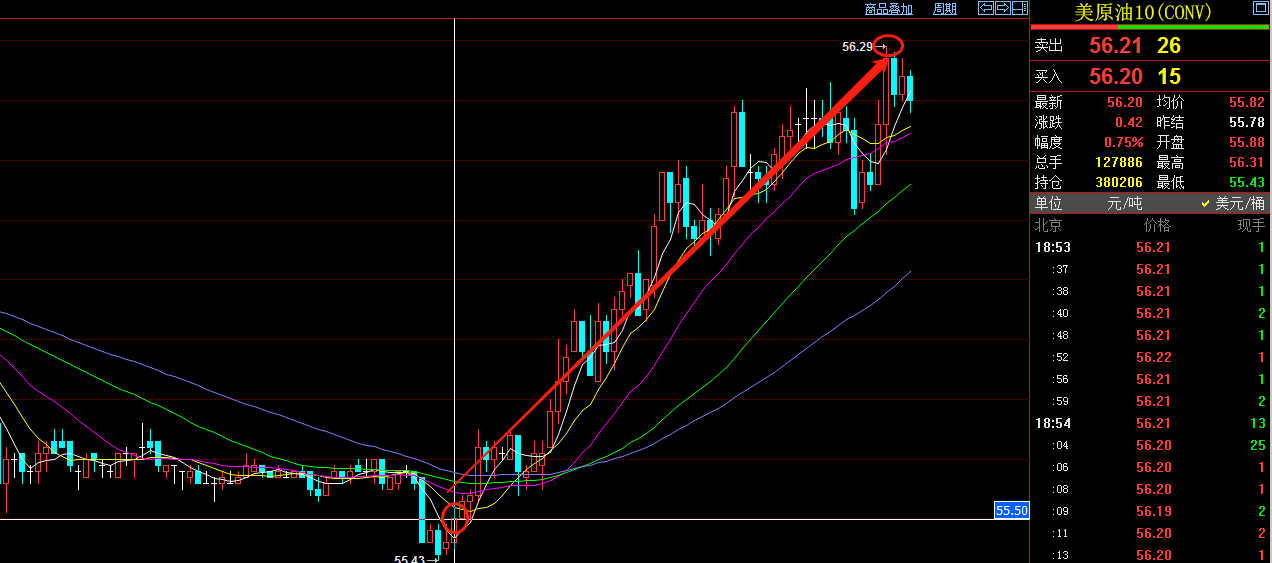The height and width of the screenshot is (563, 1272).
Task: Toggle the 美元/桶 unit option
Action: pyautogui.click(x=1232, y=203)
